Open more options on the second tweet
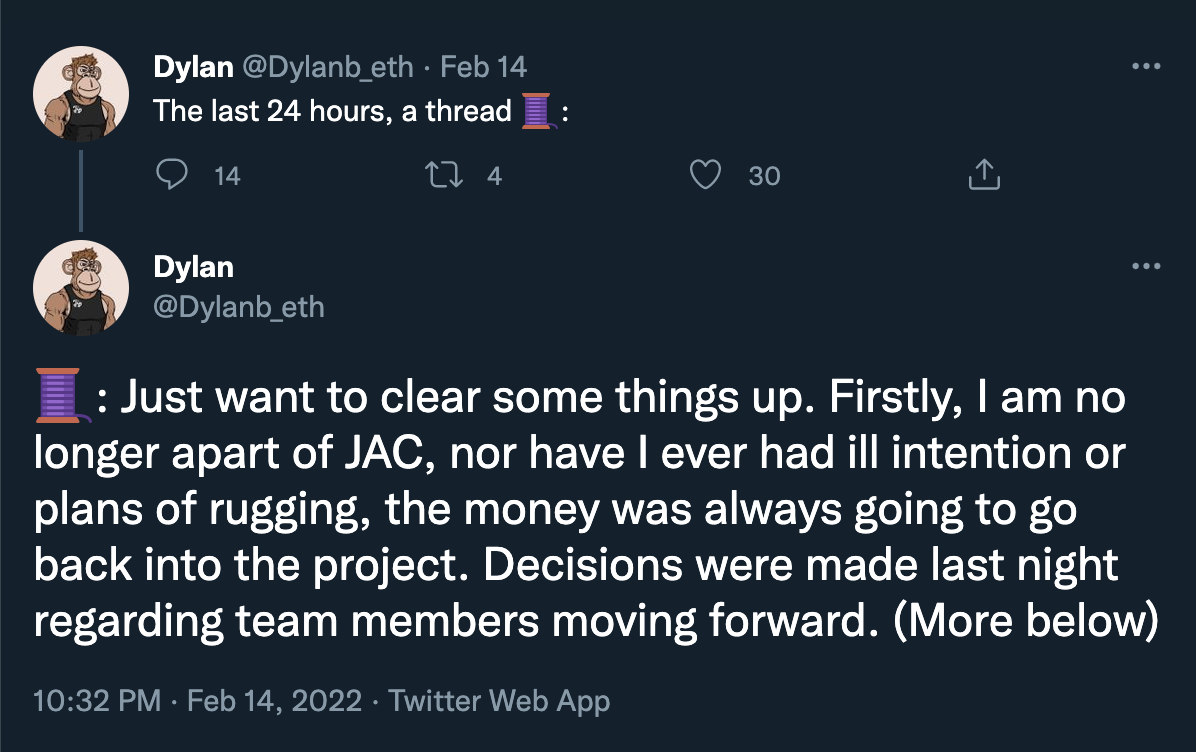The width and height of the screenshot is (1196, 752). pos(1145,267)
